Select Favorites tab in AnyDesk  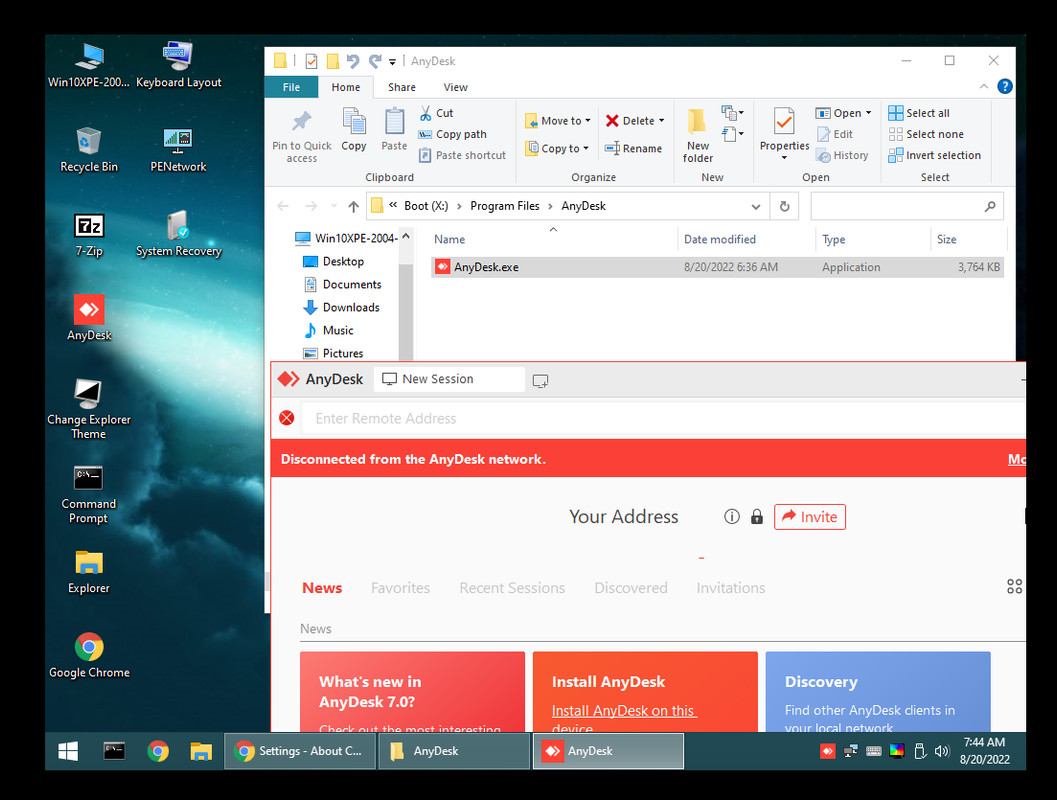click(400, 588)
